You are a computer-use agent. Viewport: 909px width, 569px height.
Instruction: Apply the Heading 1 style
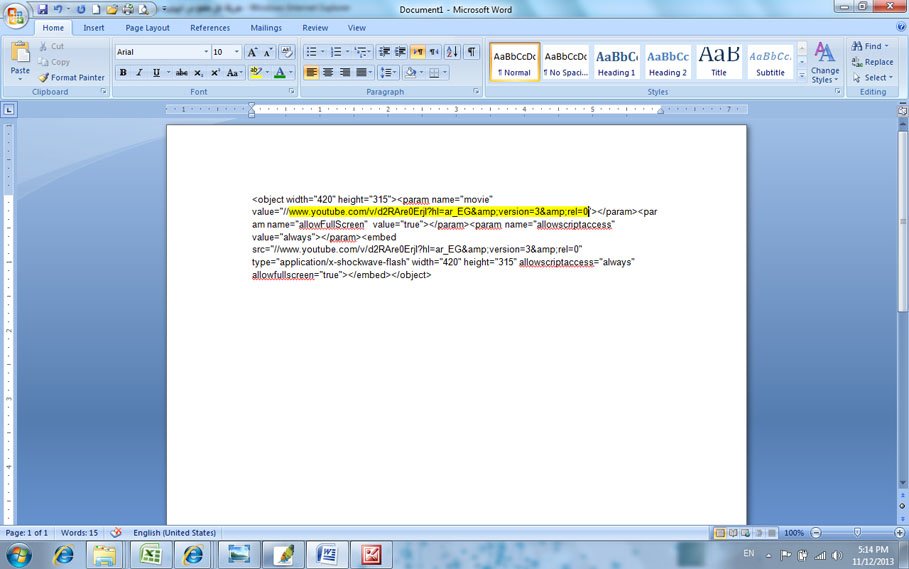click(616, 61)
